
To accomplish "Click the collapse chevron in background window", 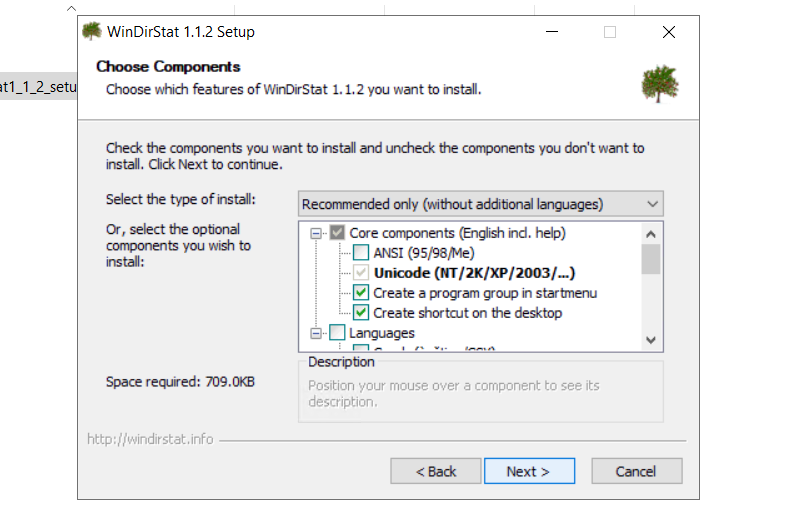I will [x=71, y=8].
